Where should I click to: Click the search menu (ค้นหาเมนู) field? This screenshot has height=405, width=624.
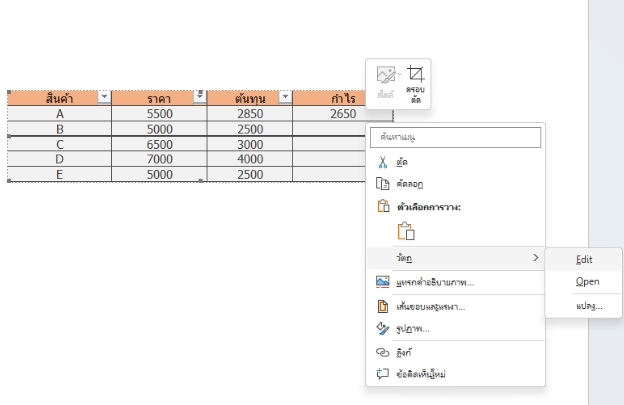pos(456,136)
